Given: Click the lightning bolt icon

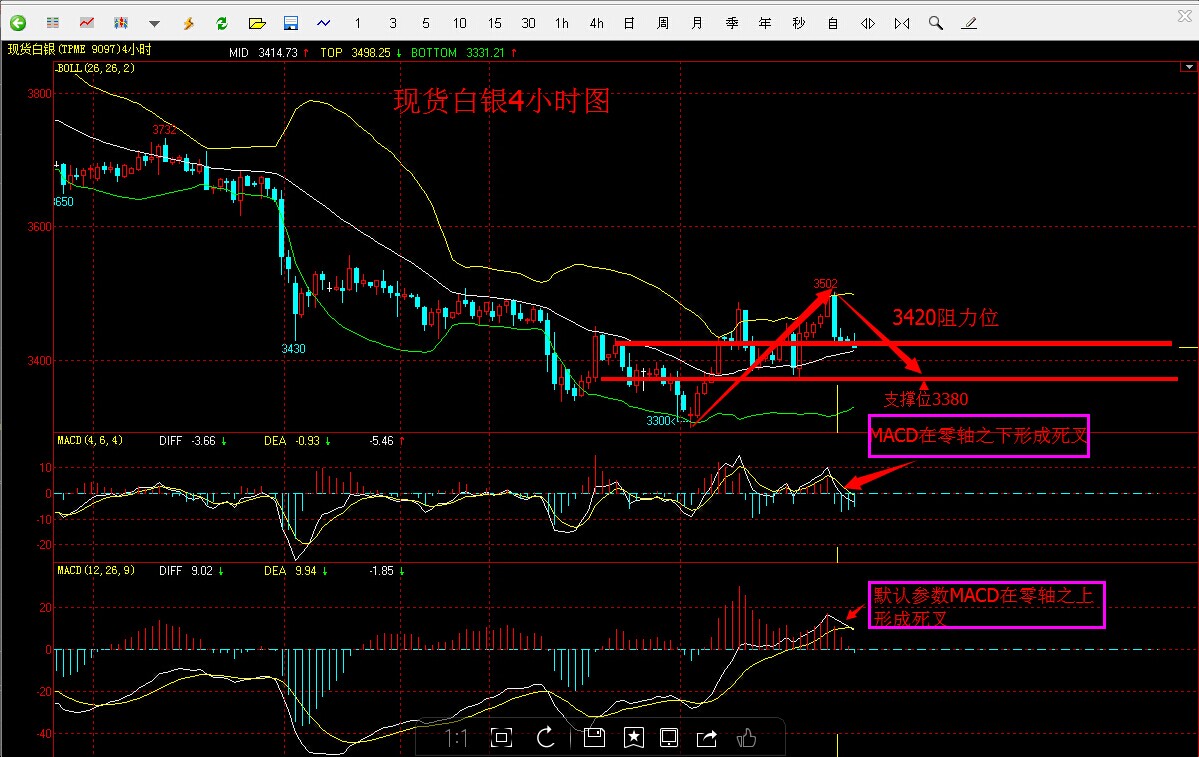Looking at the screenshot, I should point(188,23).
